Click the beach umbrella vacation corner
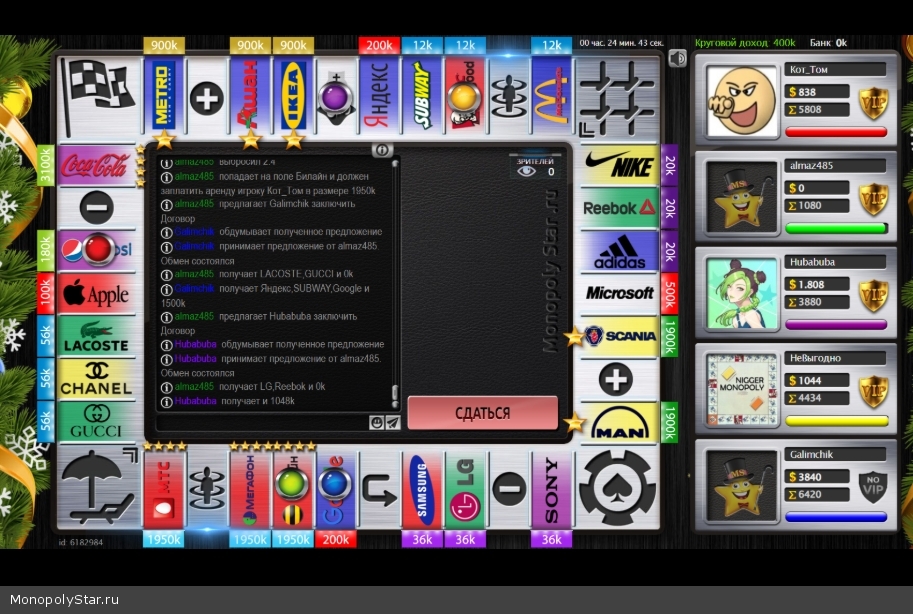Viewport: 913px width, 614px height. [x=98, y=488]
